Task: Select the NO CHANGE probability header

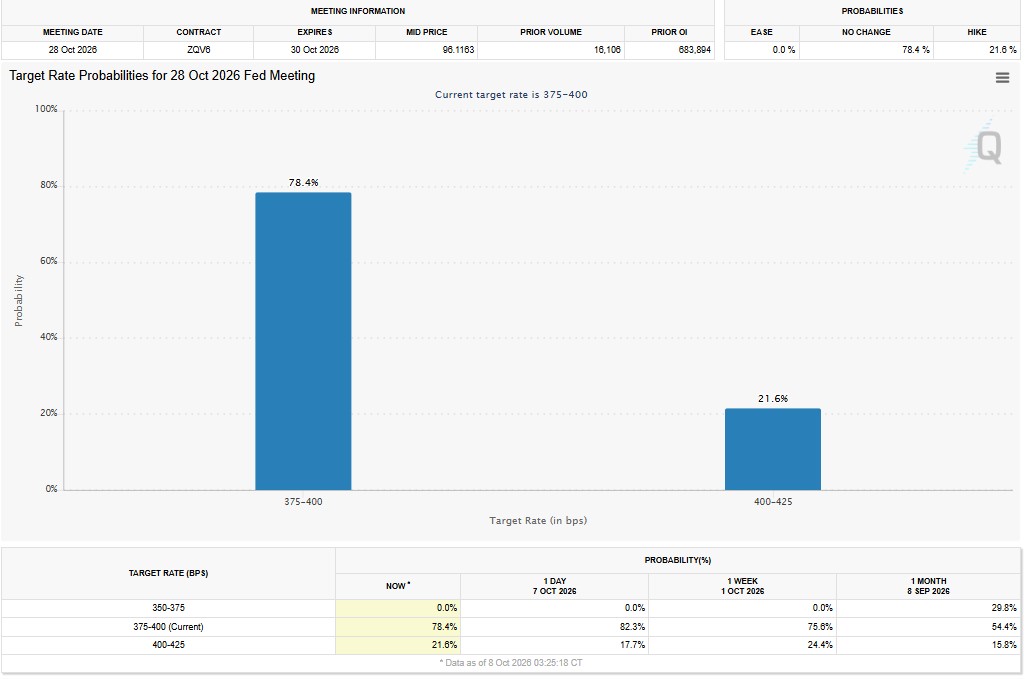Action: click(x=866, y=32)
